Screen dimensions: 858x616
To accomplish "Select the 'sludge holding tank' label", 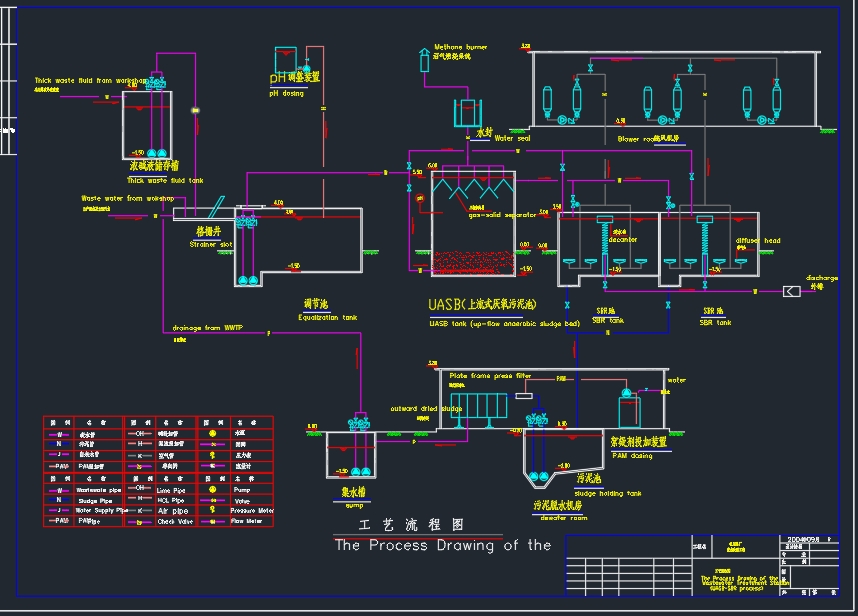I will click(x=607, y=493).
